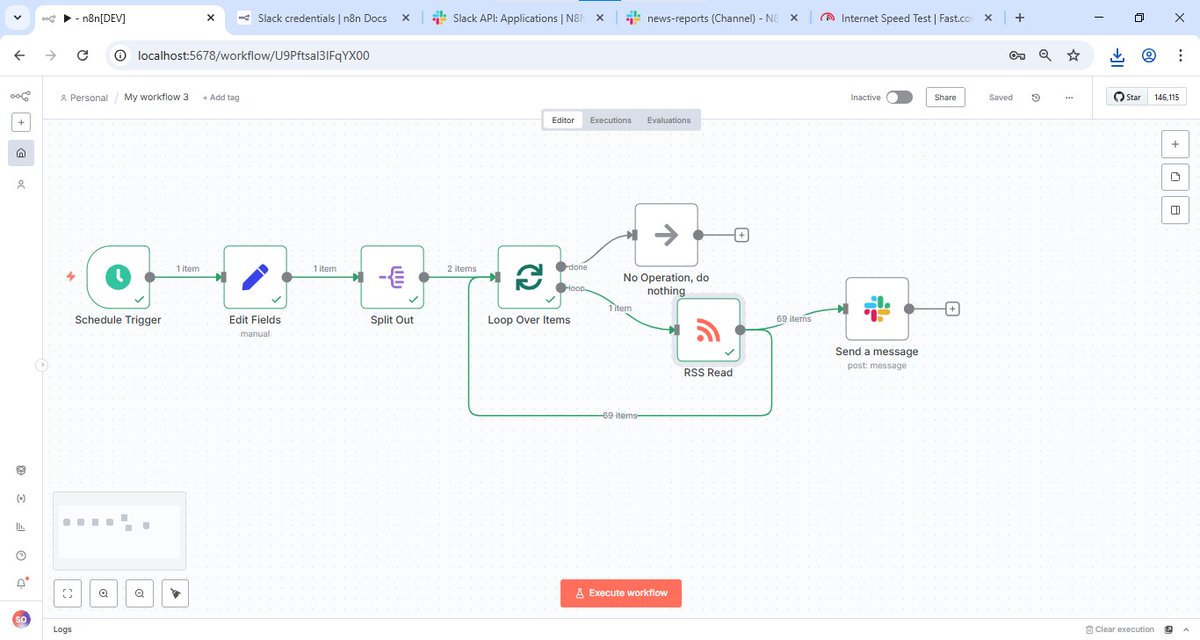Image resolution: width=1200 pixels, height=640 pixels.
Task: Zoom in on the canvas
Action: click(104, 593)
